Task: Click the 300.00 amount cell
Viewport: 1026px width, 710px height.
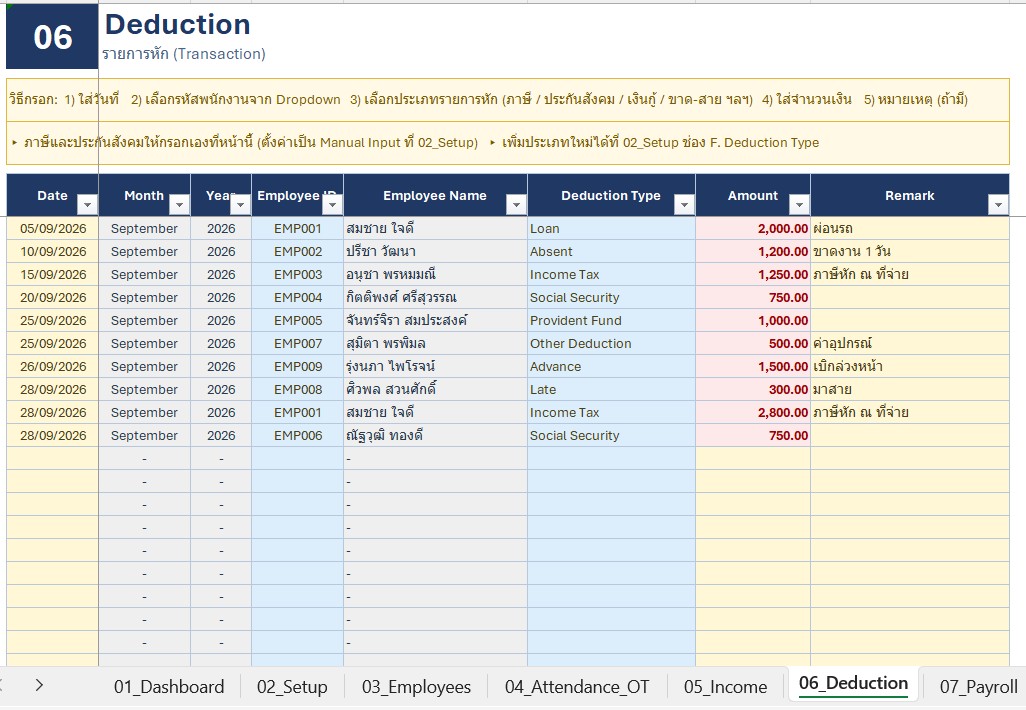Action: (753, 389)
